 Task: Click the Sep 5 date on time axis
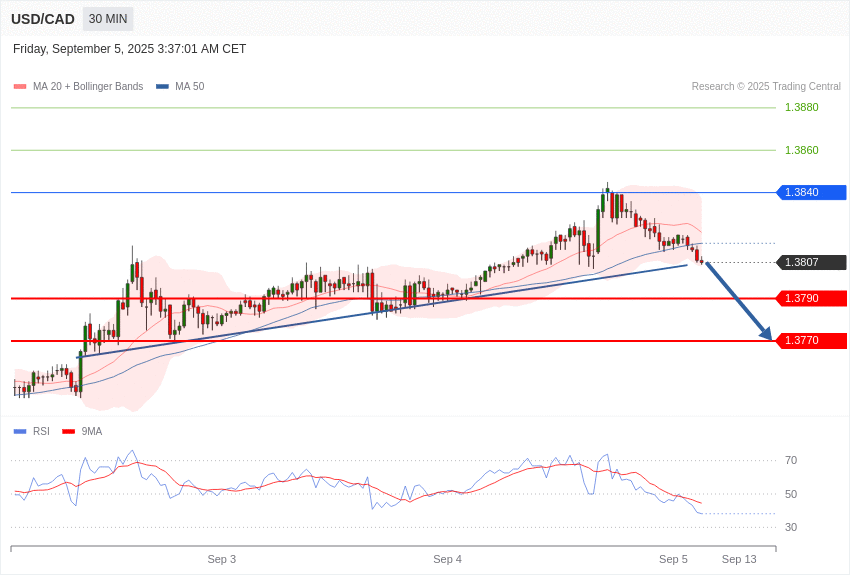pos(673,559)
